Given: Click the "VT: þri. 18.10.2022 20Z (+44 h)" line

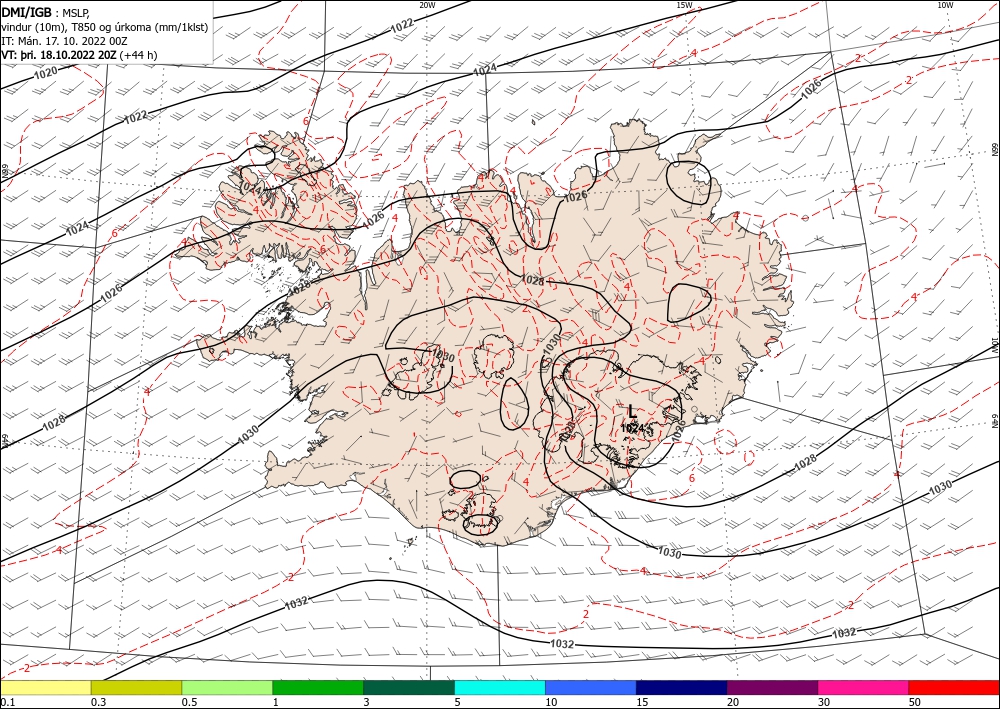Looking at the screenshot, I should 80,55.
